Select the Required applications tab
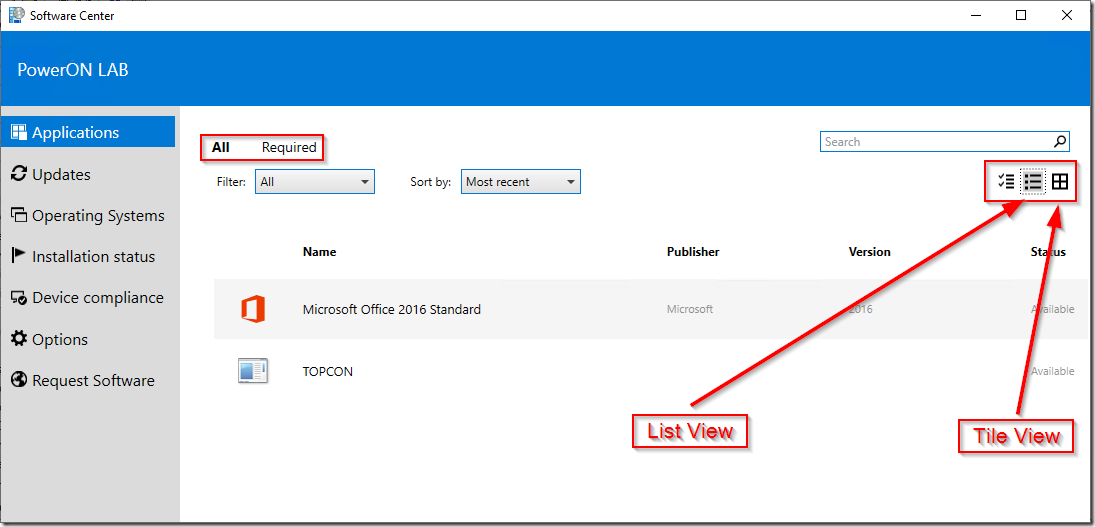 click(x=289, y=147)
